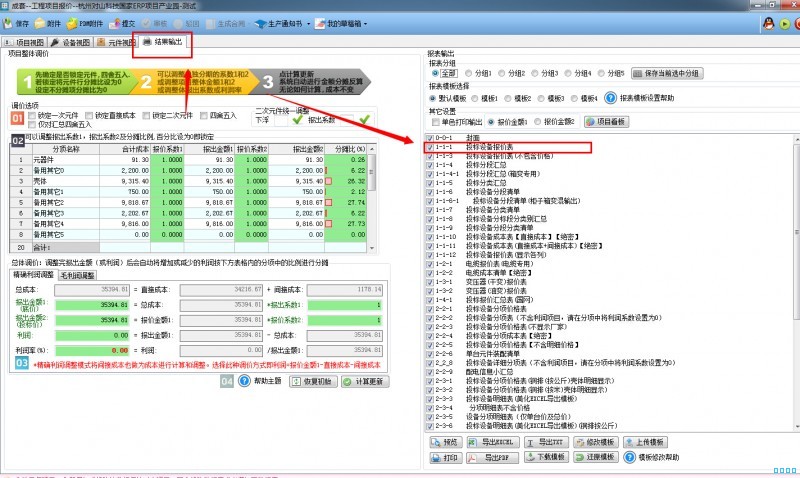This screenshot has width=800, height=478.
Task: Select the 2-2-9 配电信息小汇总 row
Action: [x=609, y=372]
